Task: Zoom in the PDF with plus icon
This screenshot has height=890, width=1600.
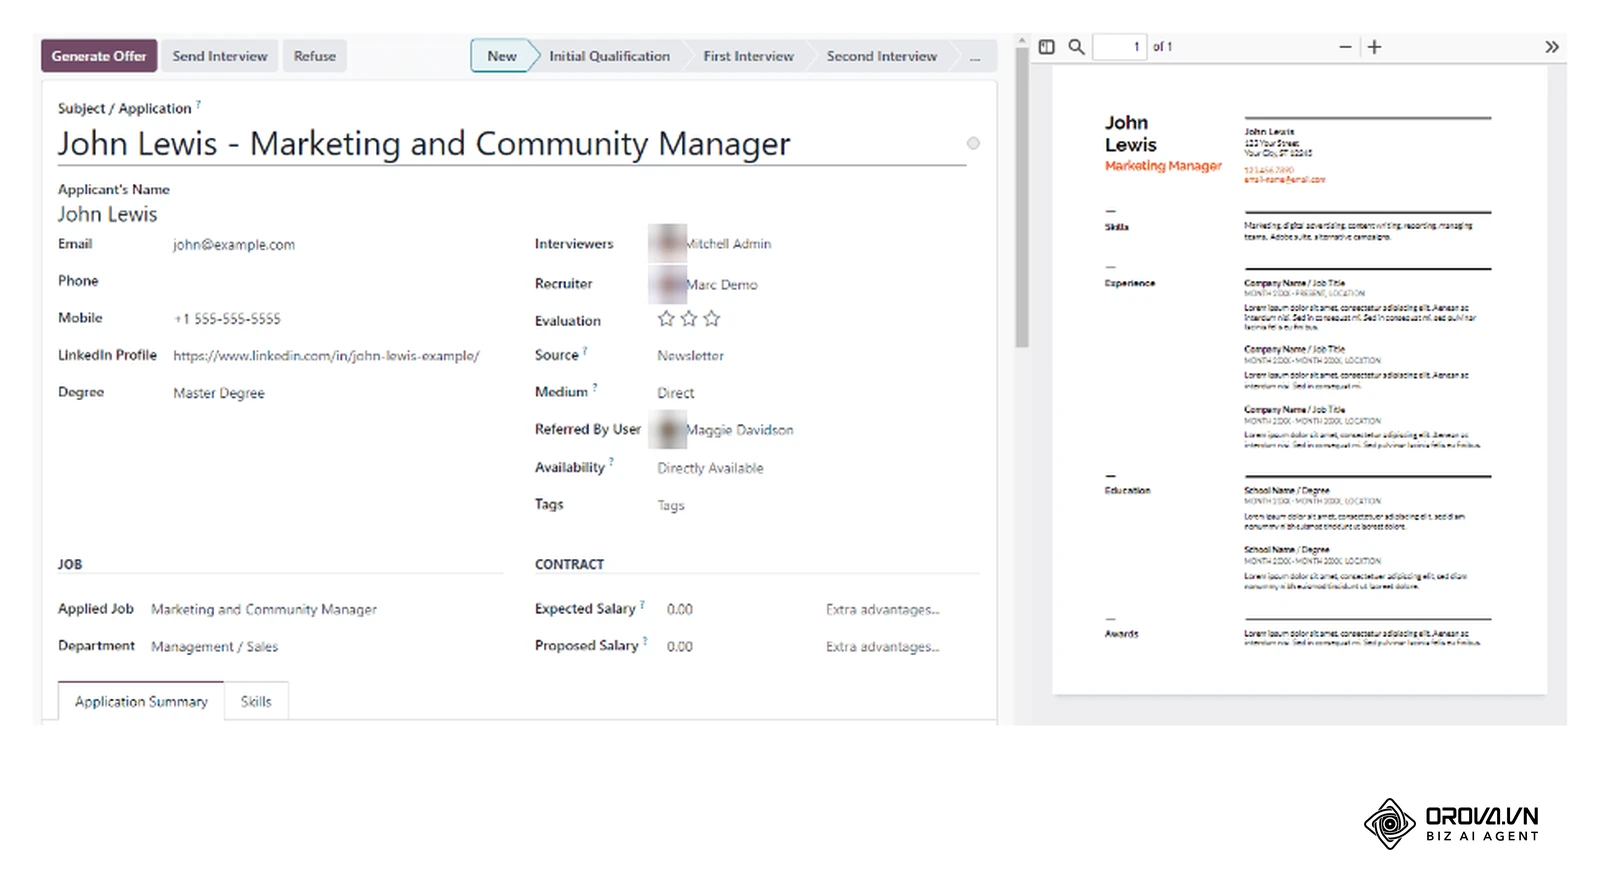Action: (x=1374, y=47)
